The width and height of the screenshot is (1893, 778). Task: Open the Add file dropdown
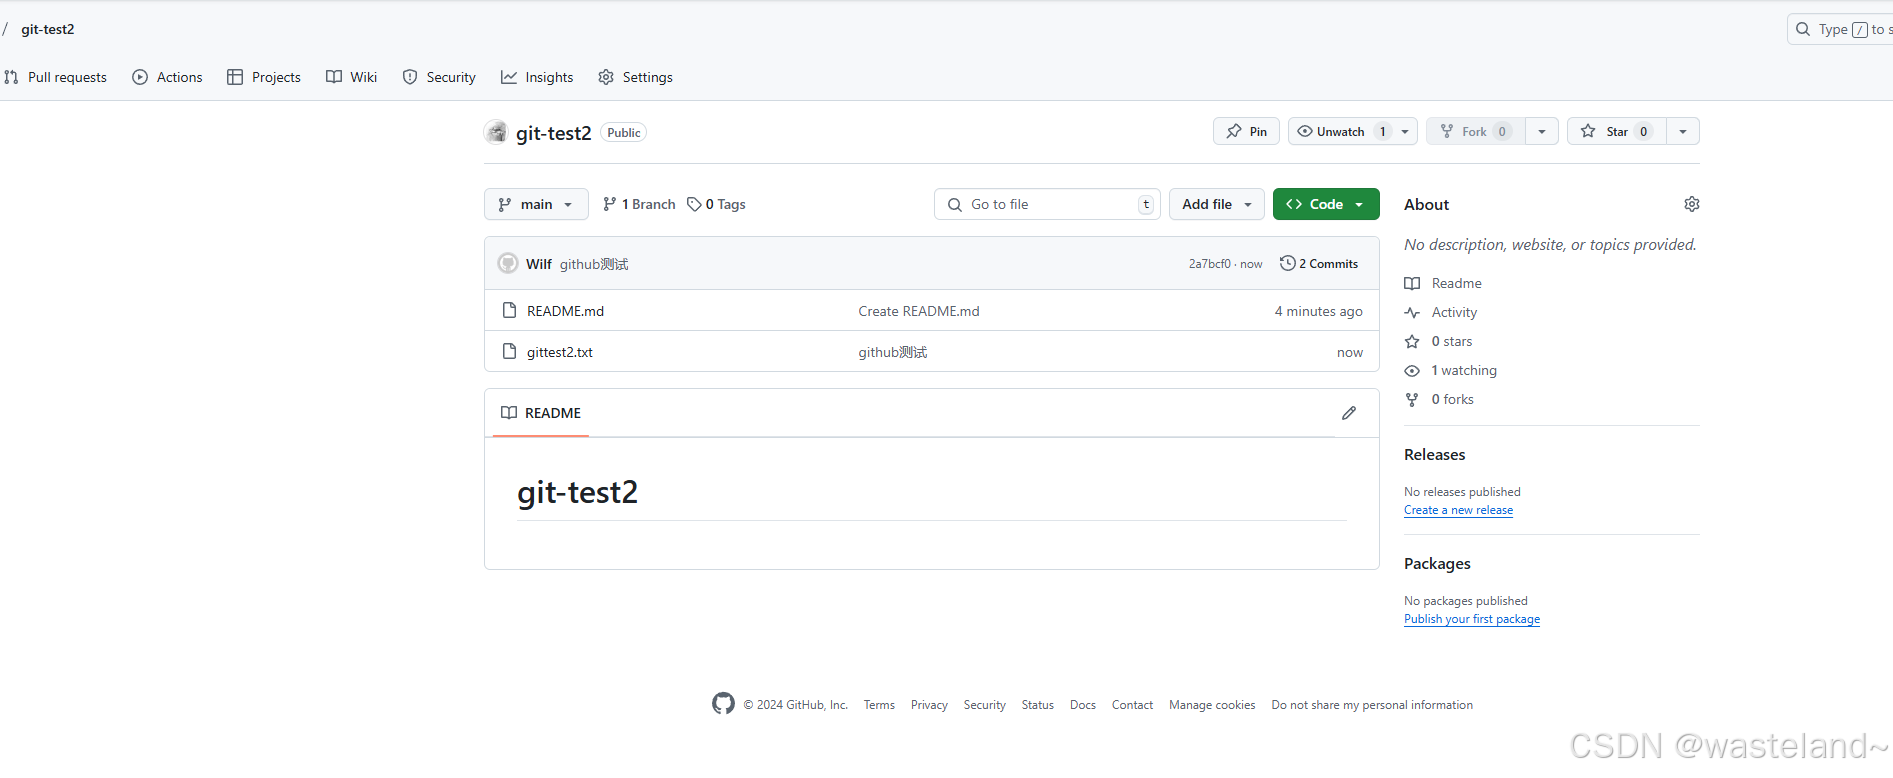point(1217,204)
